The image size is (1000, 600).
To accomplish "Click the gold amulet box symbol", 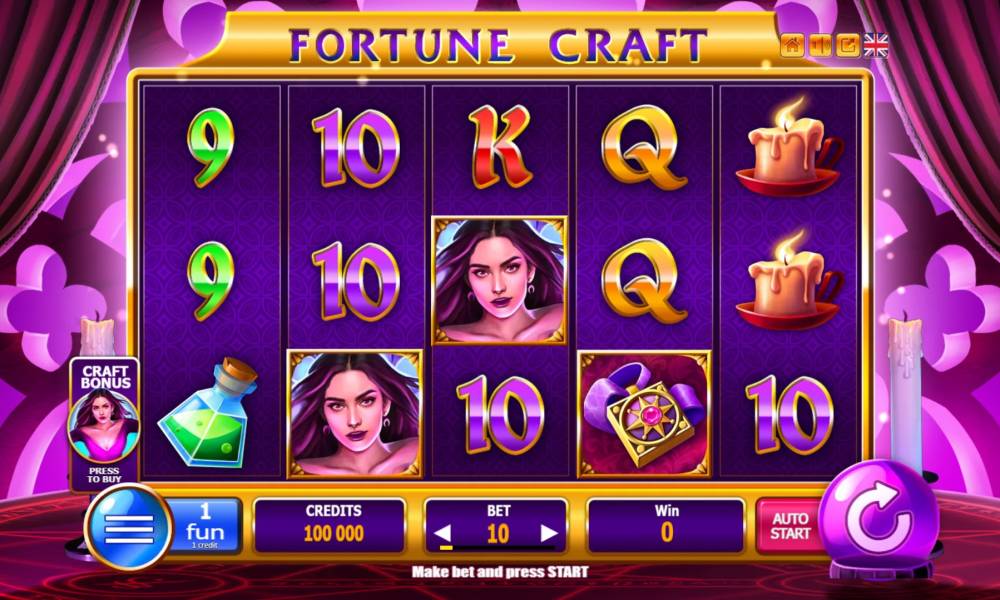I will coord(643,413).
